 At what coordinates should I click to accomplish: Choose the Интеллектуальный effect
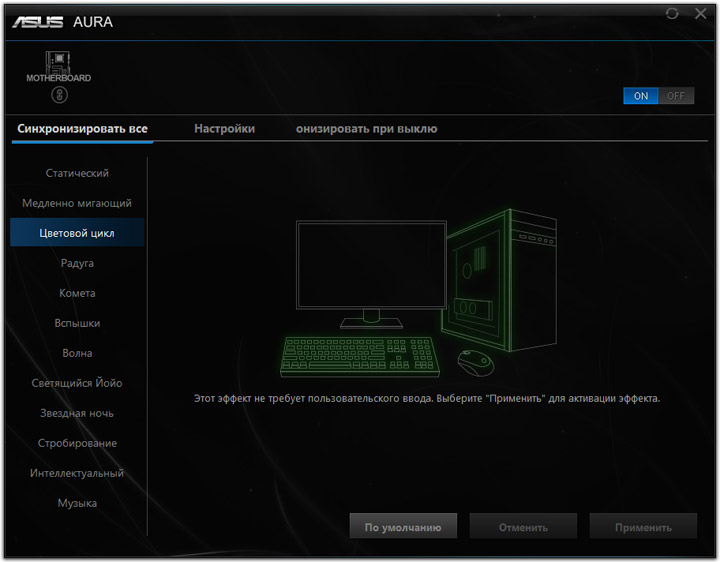pos(77,473)
